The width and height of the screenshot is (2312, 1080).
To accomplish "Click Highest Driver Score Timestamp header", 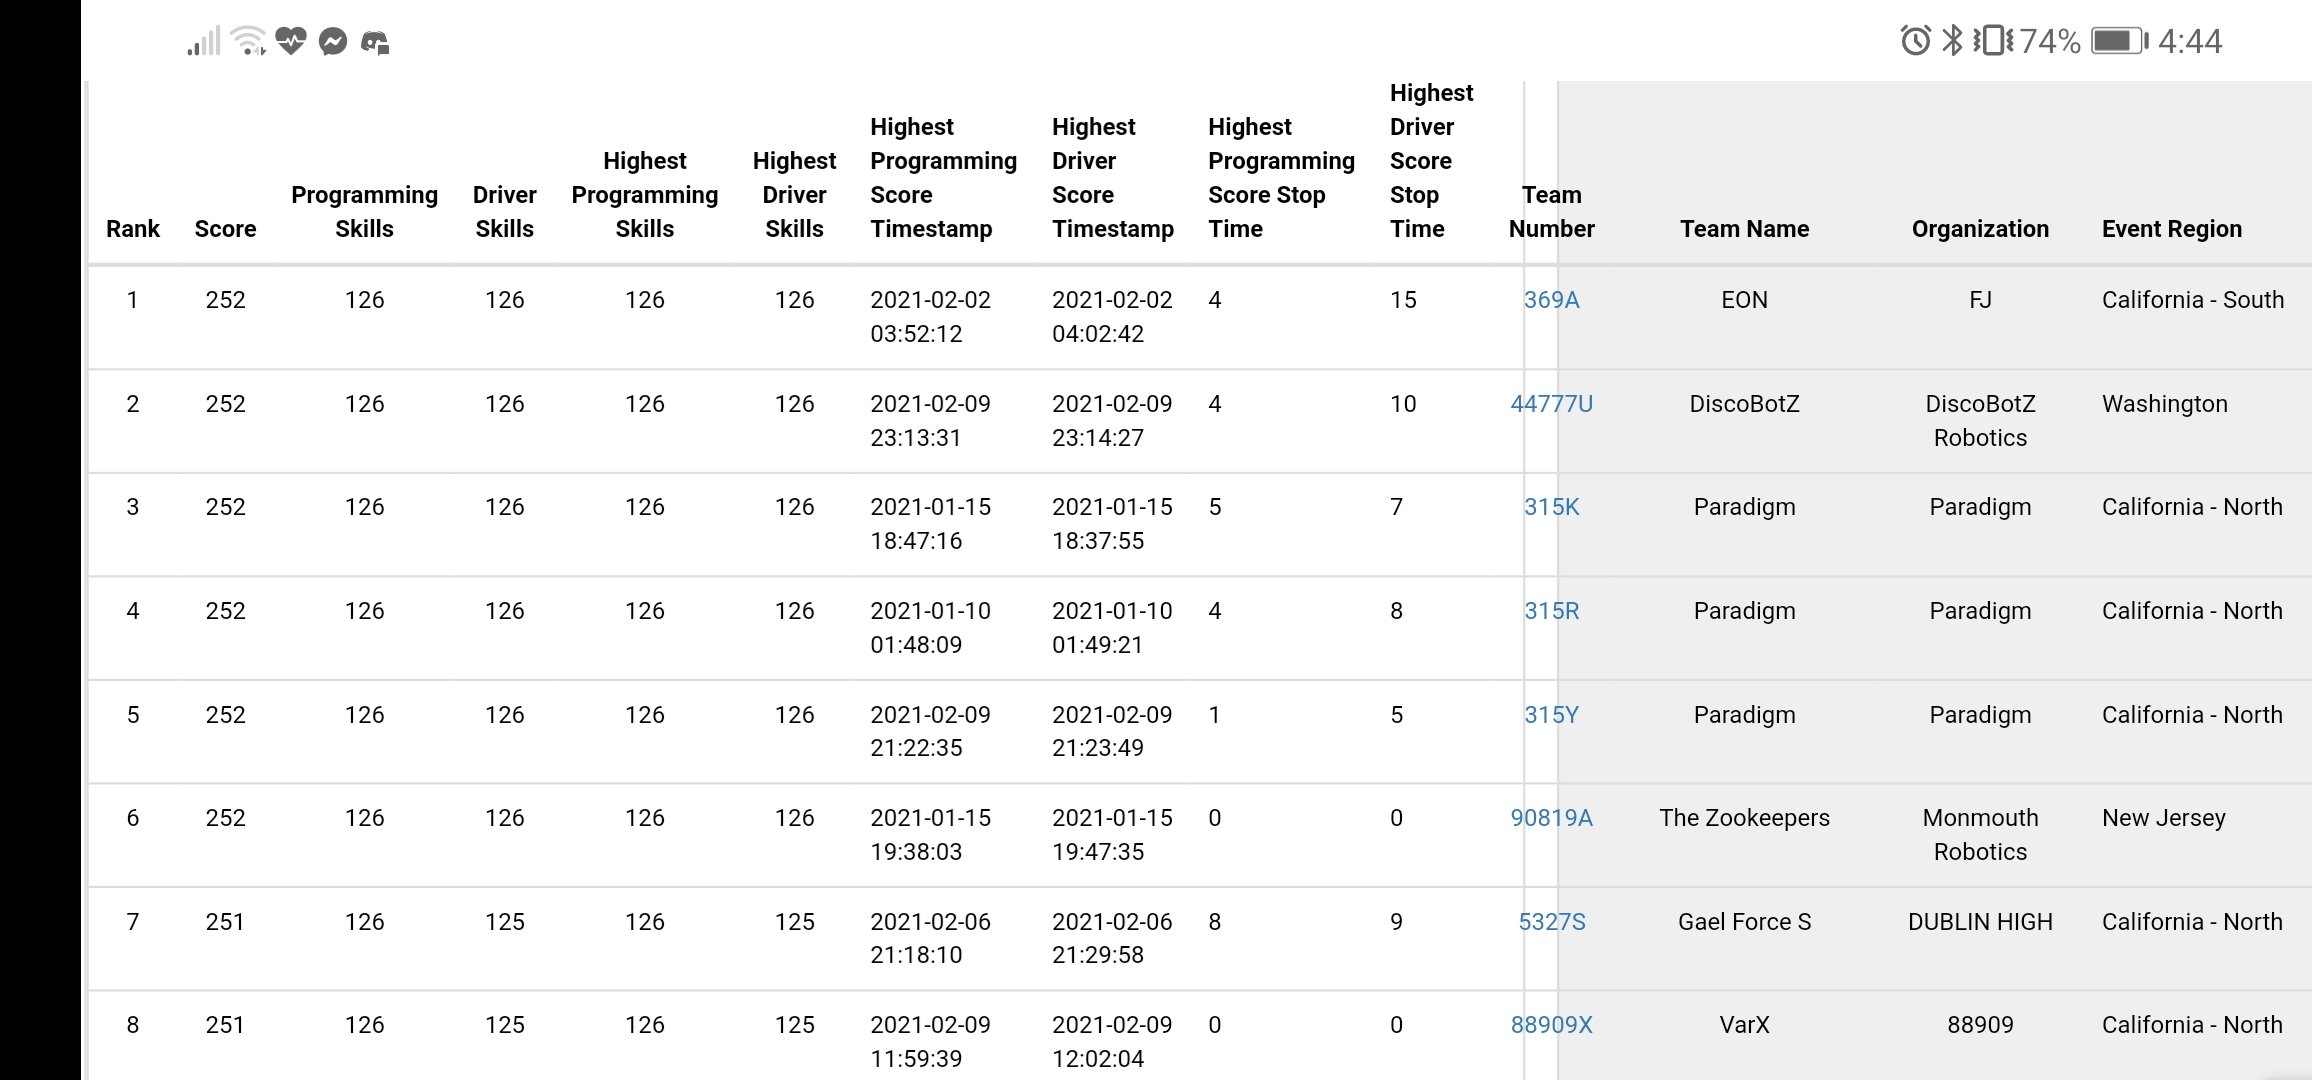I will click(1113, 178).
